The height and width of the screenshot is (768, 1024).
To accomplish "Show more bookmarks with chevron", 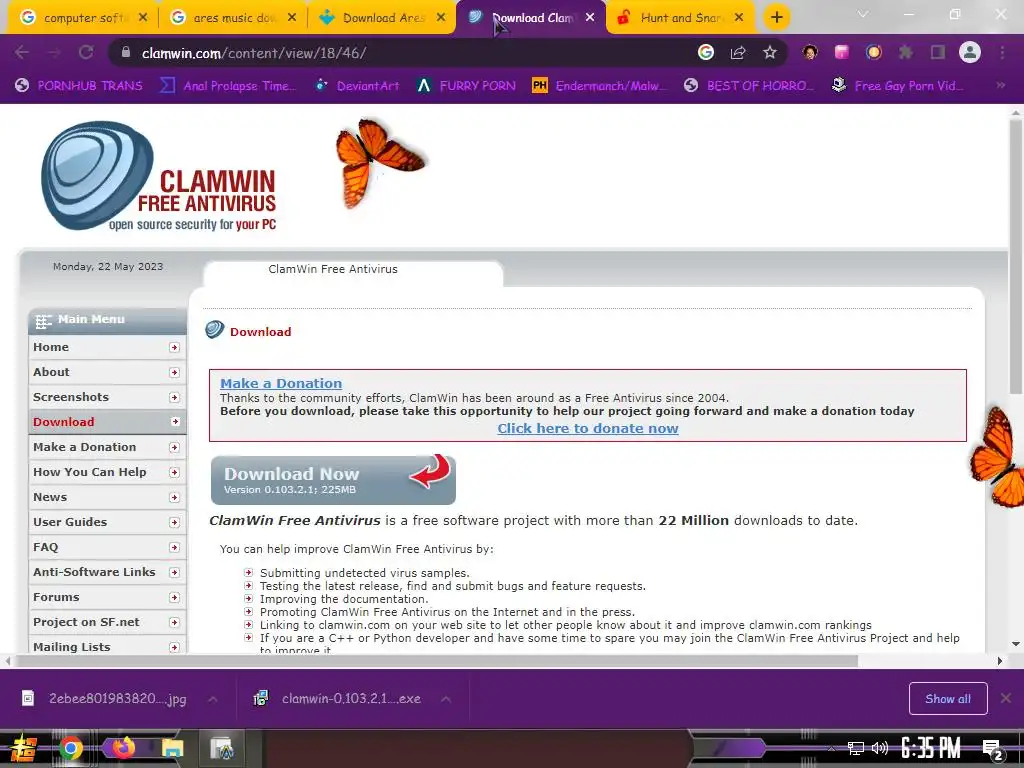I will (x=1000, y=85).
